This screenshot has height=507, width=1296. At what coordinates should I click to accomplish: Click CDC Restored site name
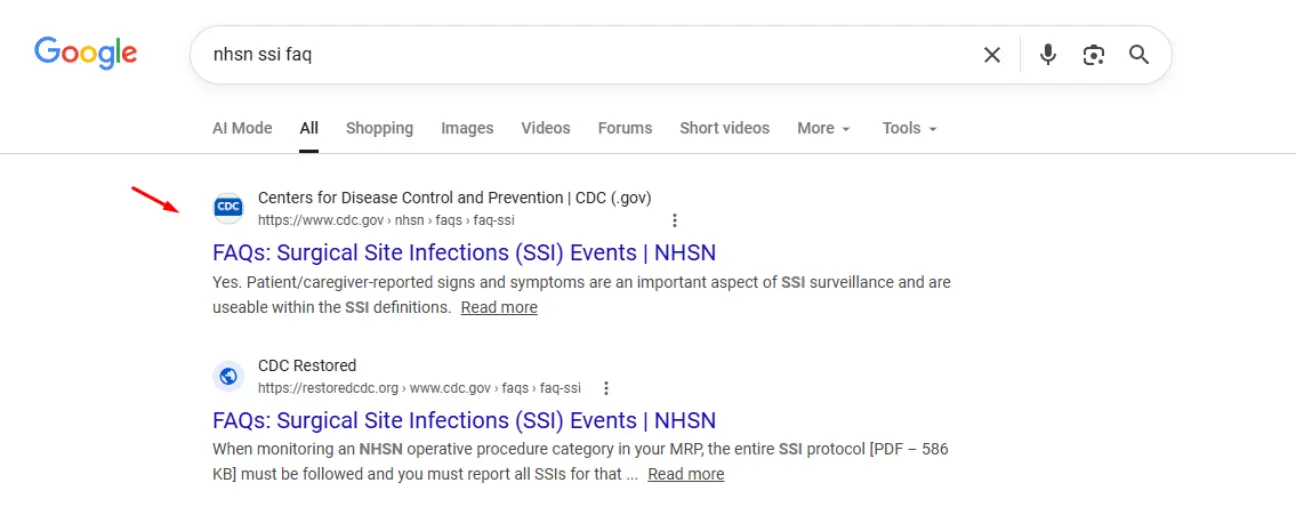(x=307, y=365)
